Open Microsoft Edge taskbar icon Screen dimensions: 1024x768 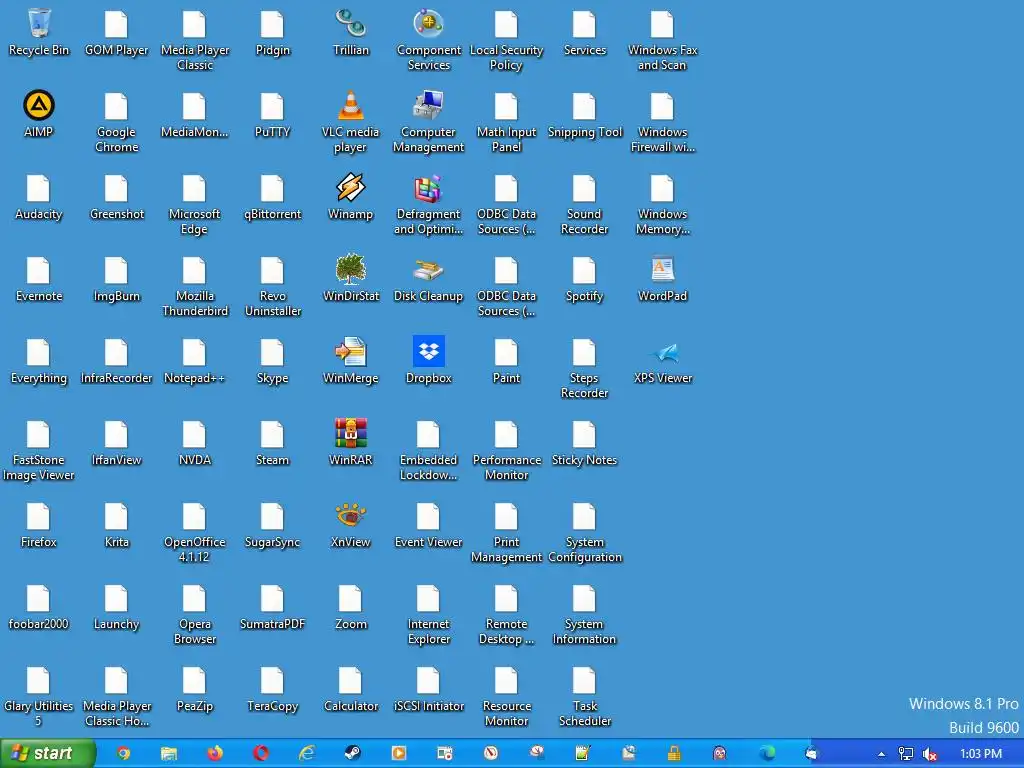coord(766,754)
